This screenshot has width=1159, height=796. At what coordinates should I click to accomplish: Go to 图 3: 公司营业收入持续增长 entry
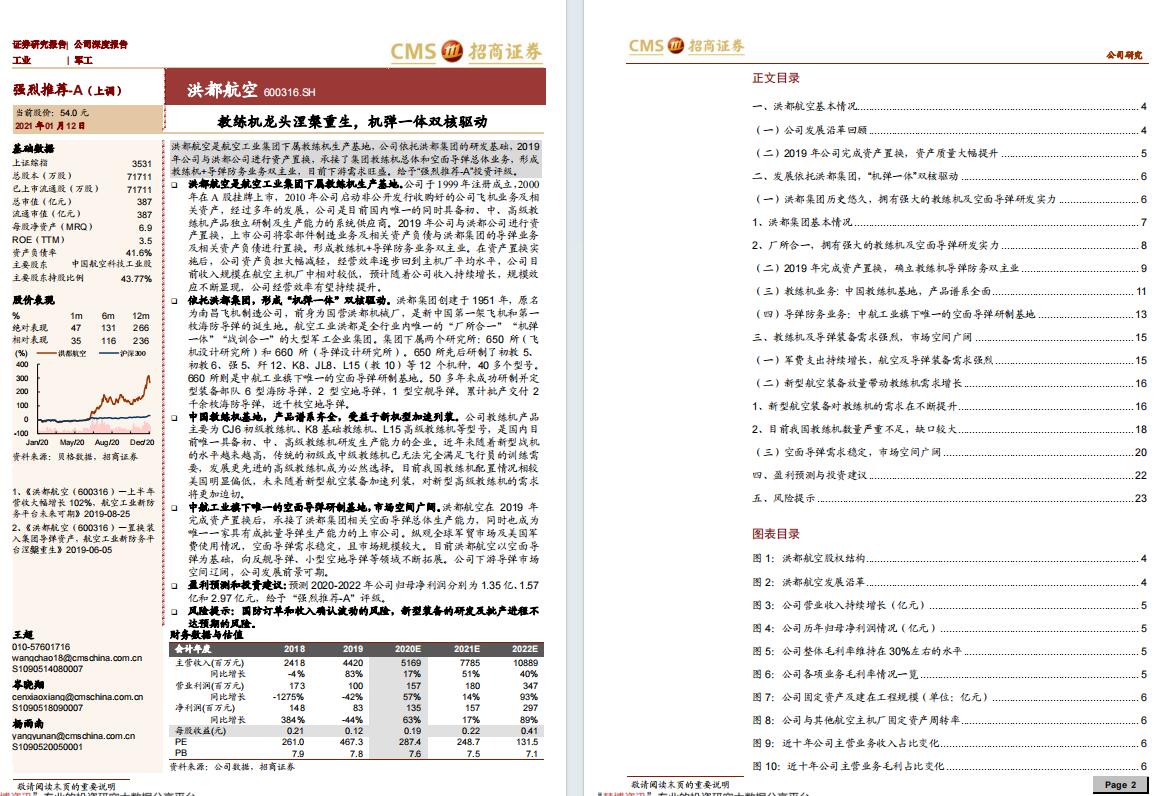949,605
